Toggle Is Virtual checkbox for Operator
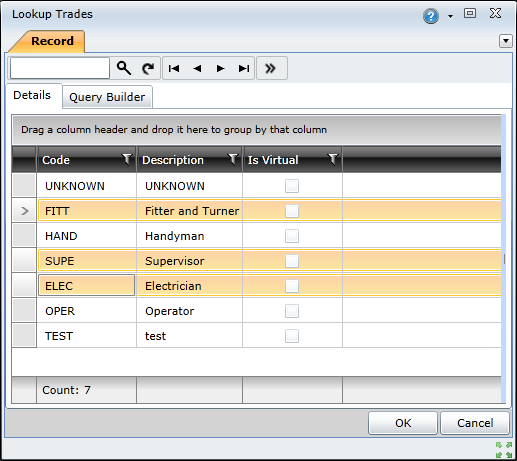Image resolution: width=517 pixels, height=461 pixels. (x=292, y=311)
